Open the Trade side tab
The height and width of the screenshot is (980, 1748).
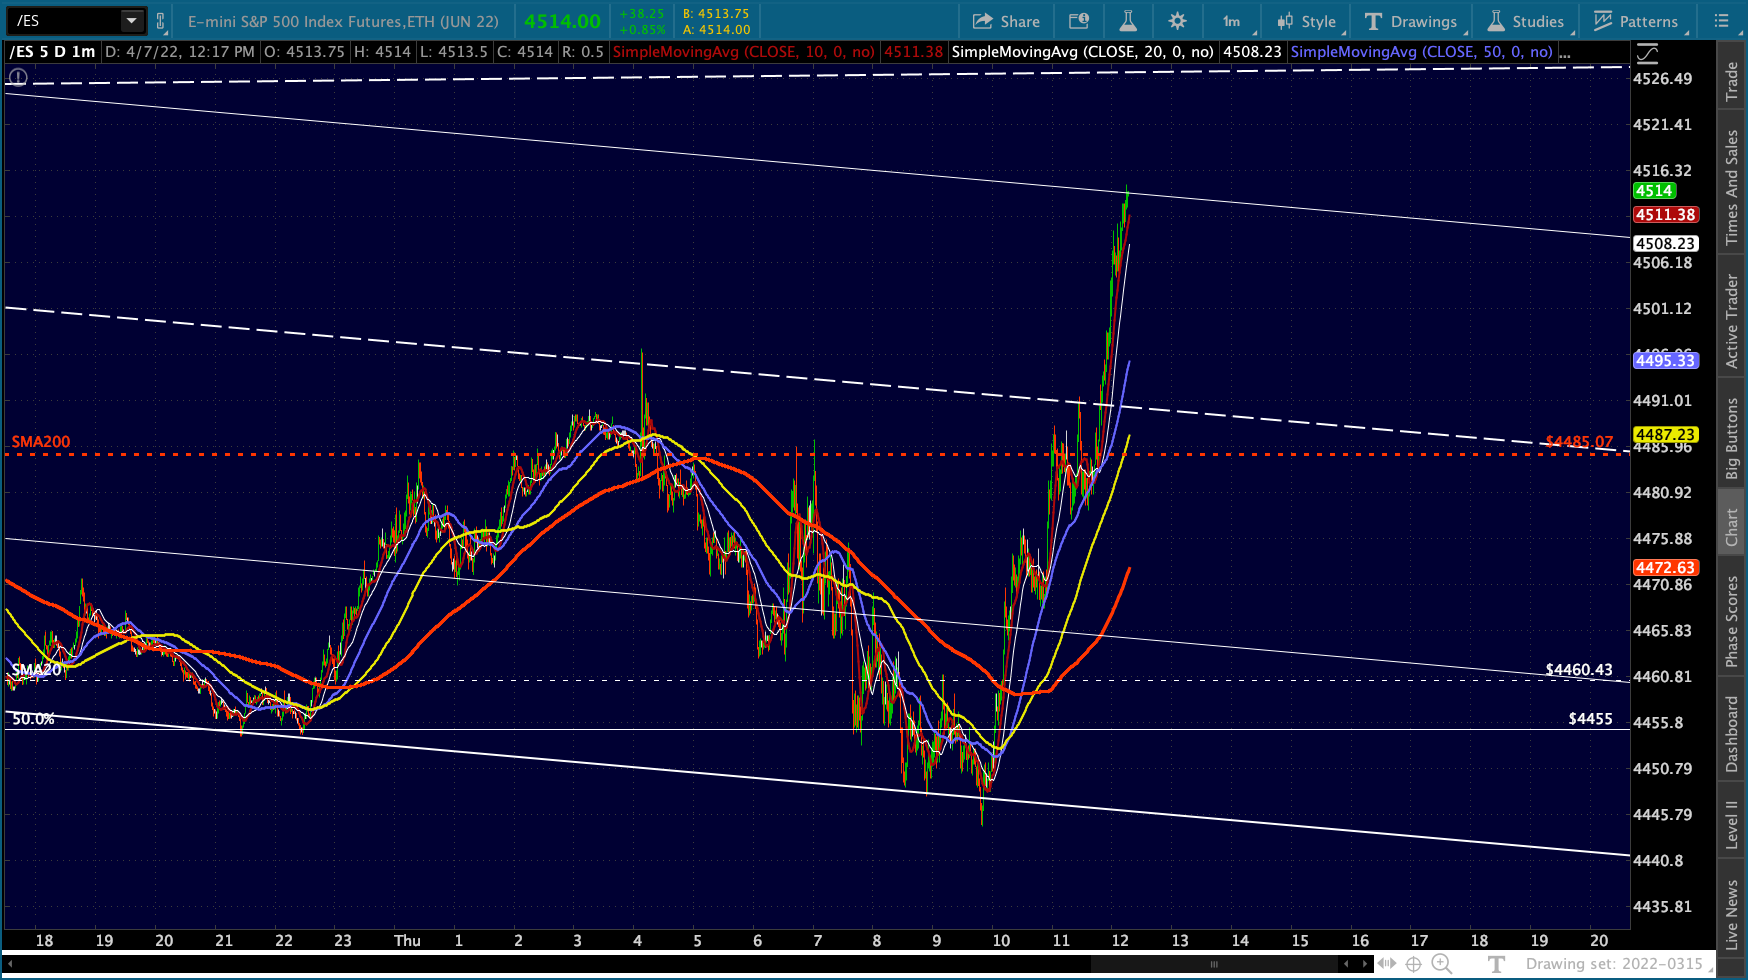[1732, 82]
